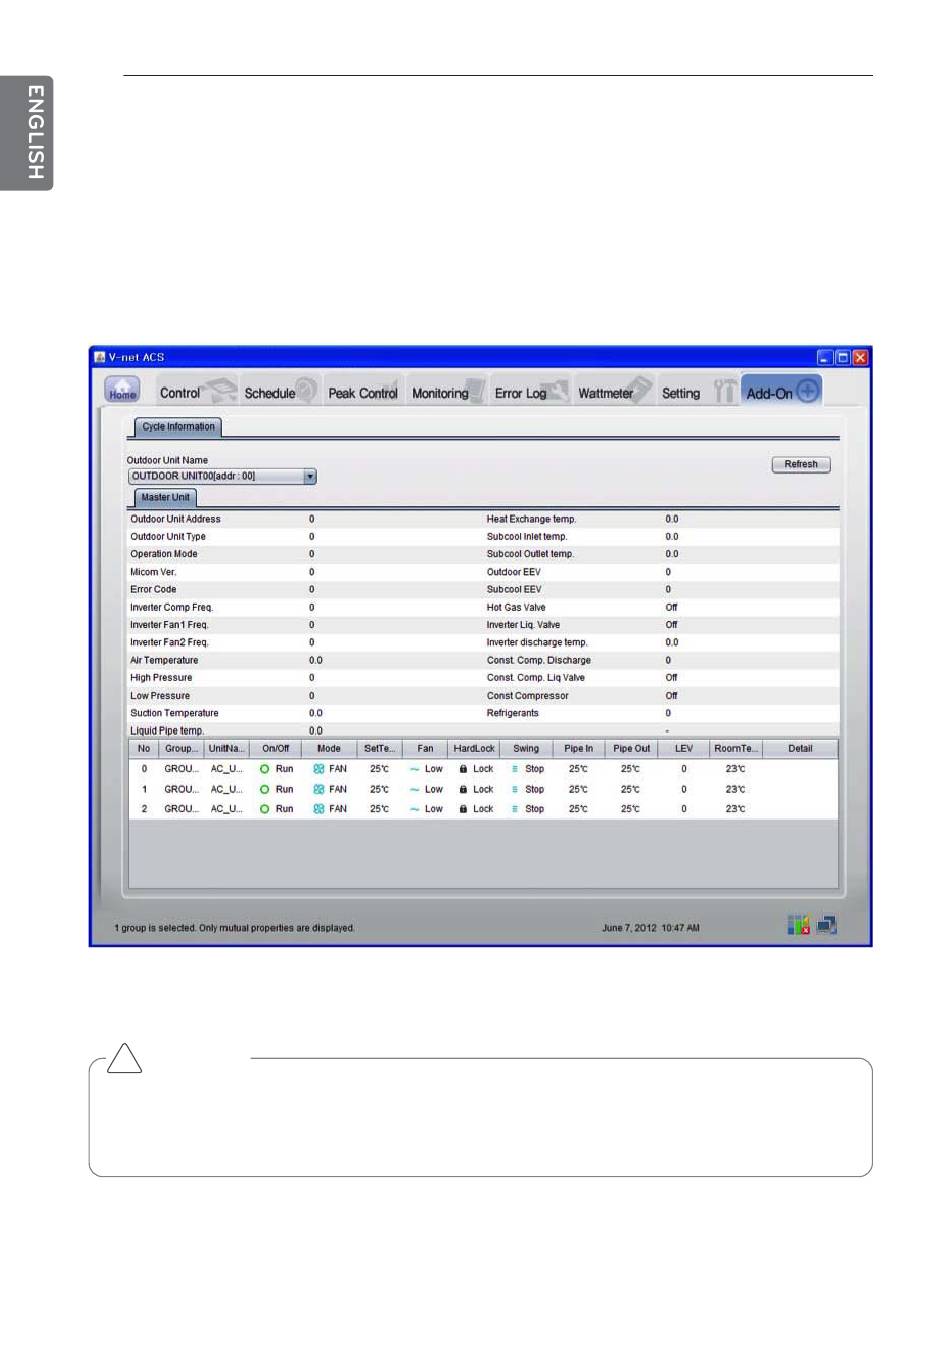Click the computer connection icon in status bar
Screen dimensions: 950x1348
coord(826,925)
